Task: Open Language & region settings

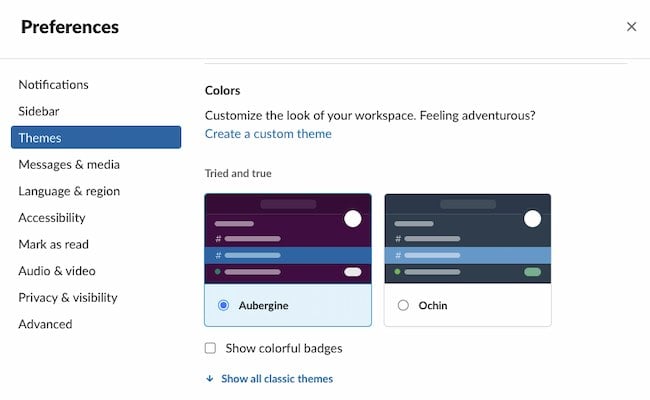Action: point(69,191)
